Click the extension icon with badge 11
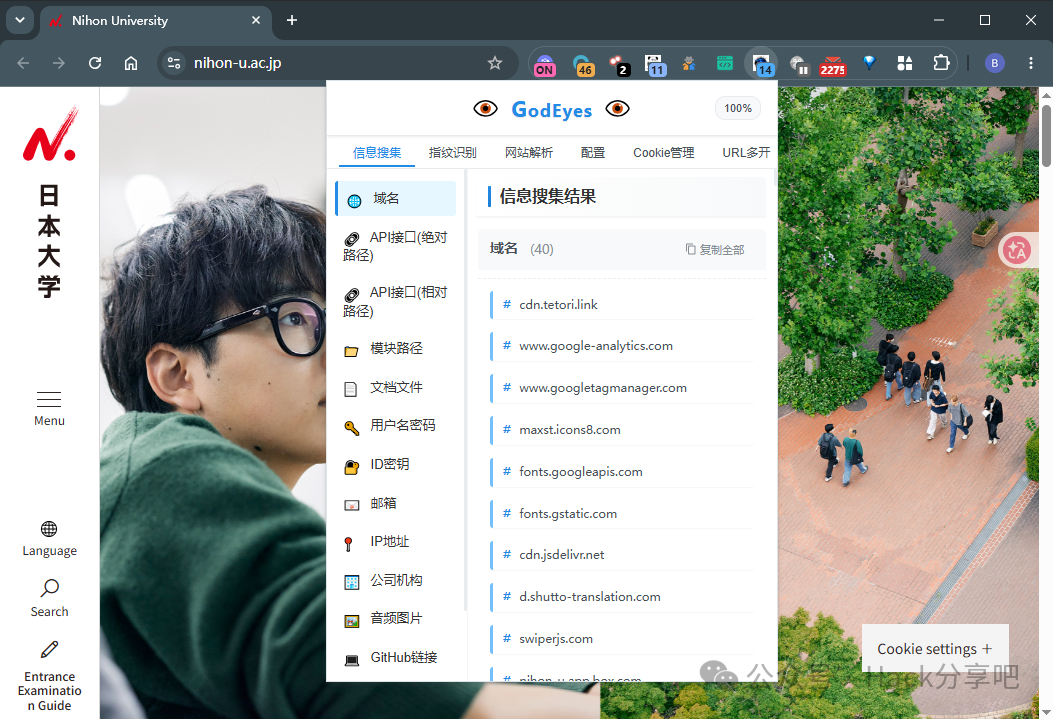 point(655,64)
